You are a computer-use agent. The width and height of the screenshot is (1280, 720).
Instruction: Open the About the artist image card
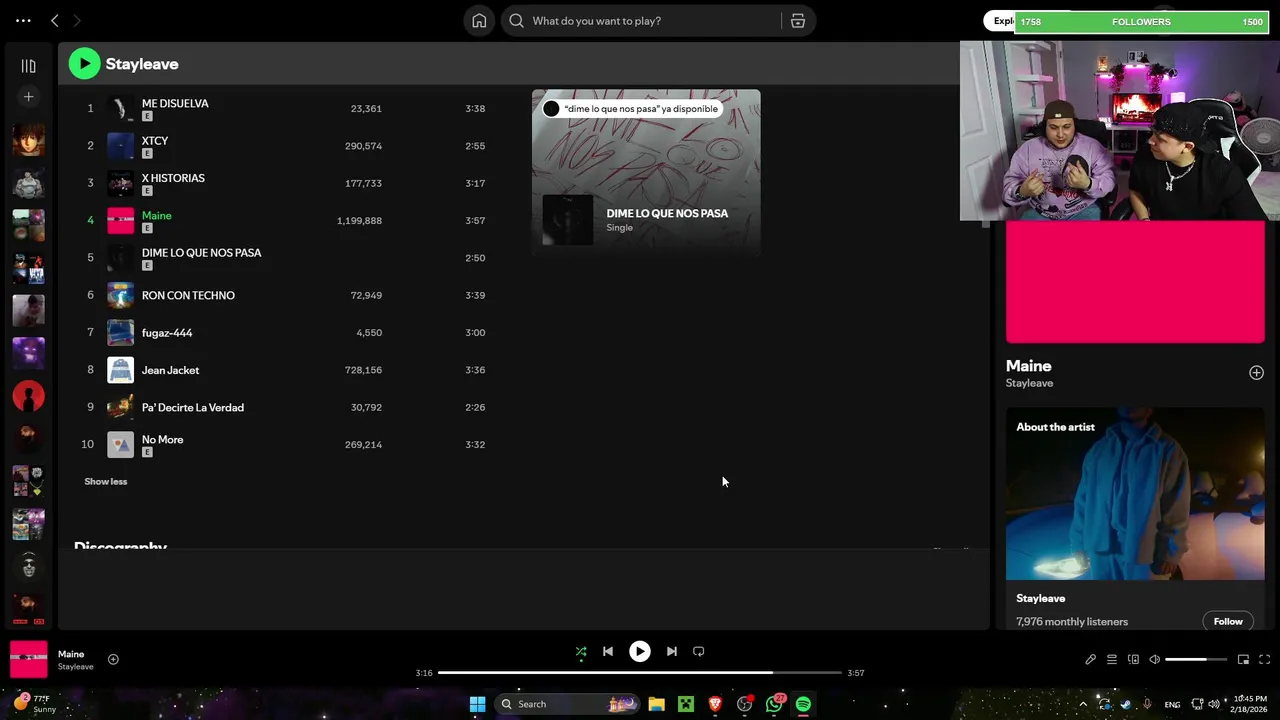pos(1135,494)
